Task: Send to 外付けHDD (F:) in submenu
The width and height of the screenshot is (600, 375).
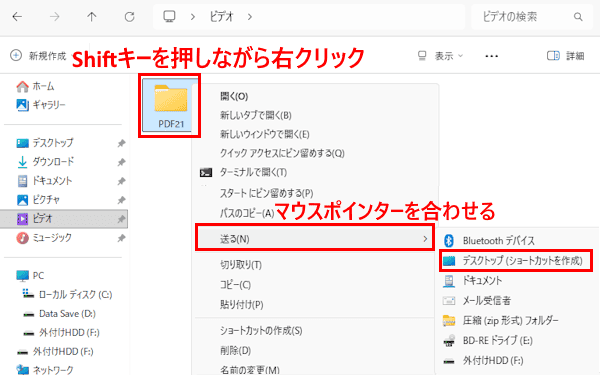Action: [493, 360]
